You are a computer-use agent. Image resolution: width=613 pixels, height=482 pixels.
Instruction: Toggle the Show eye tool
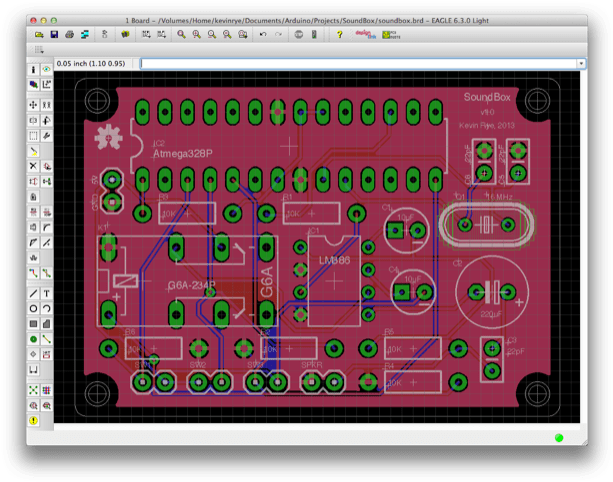47,70
